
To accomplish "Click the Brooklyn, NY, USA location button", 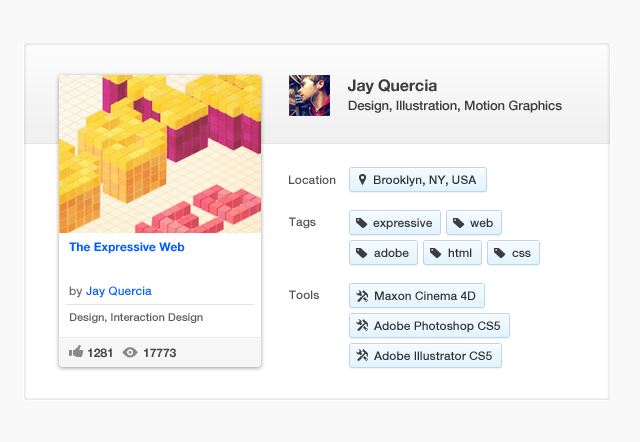I will click(417, 180).
